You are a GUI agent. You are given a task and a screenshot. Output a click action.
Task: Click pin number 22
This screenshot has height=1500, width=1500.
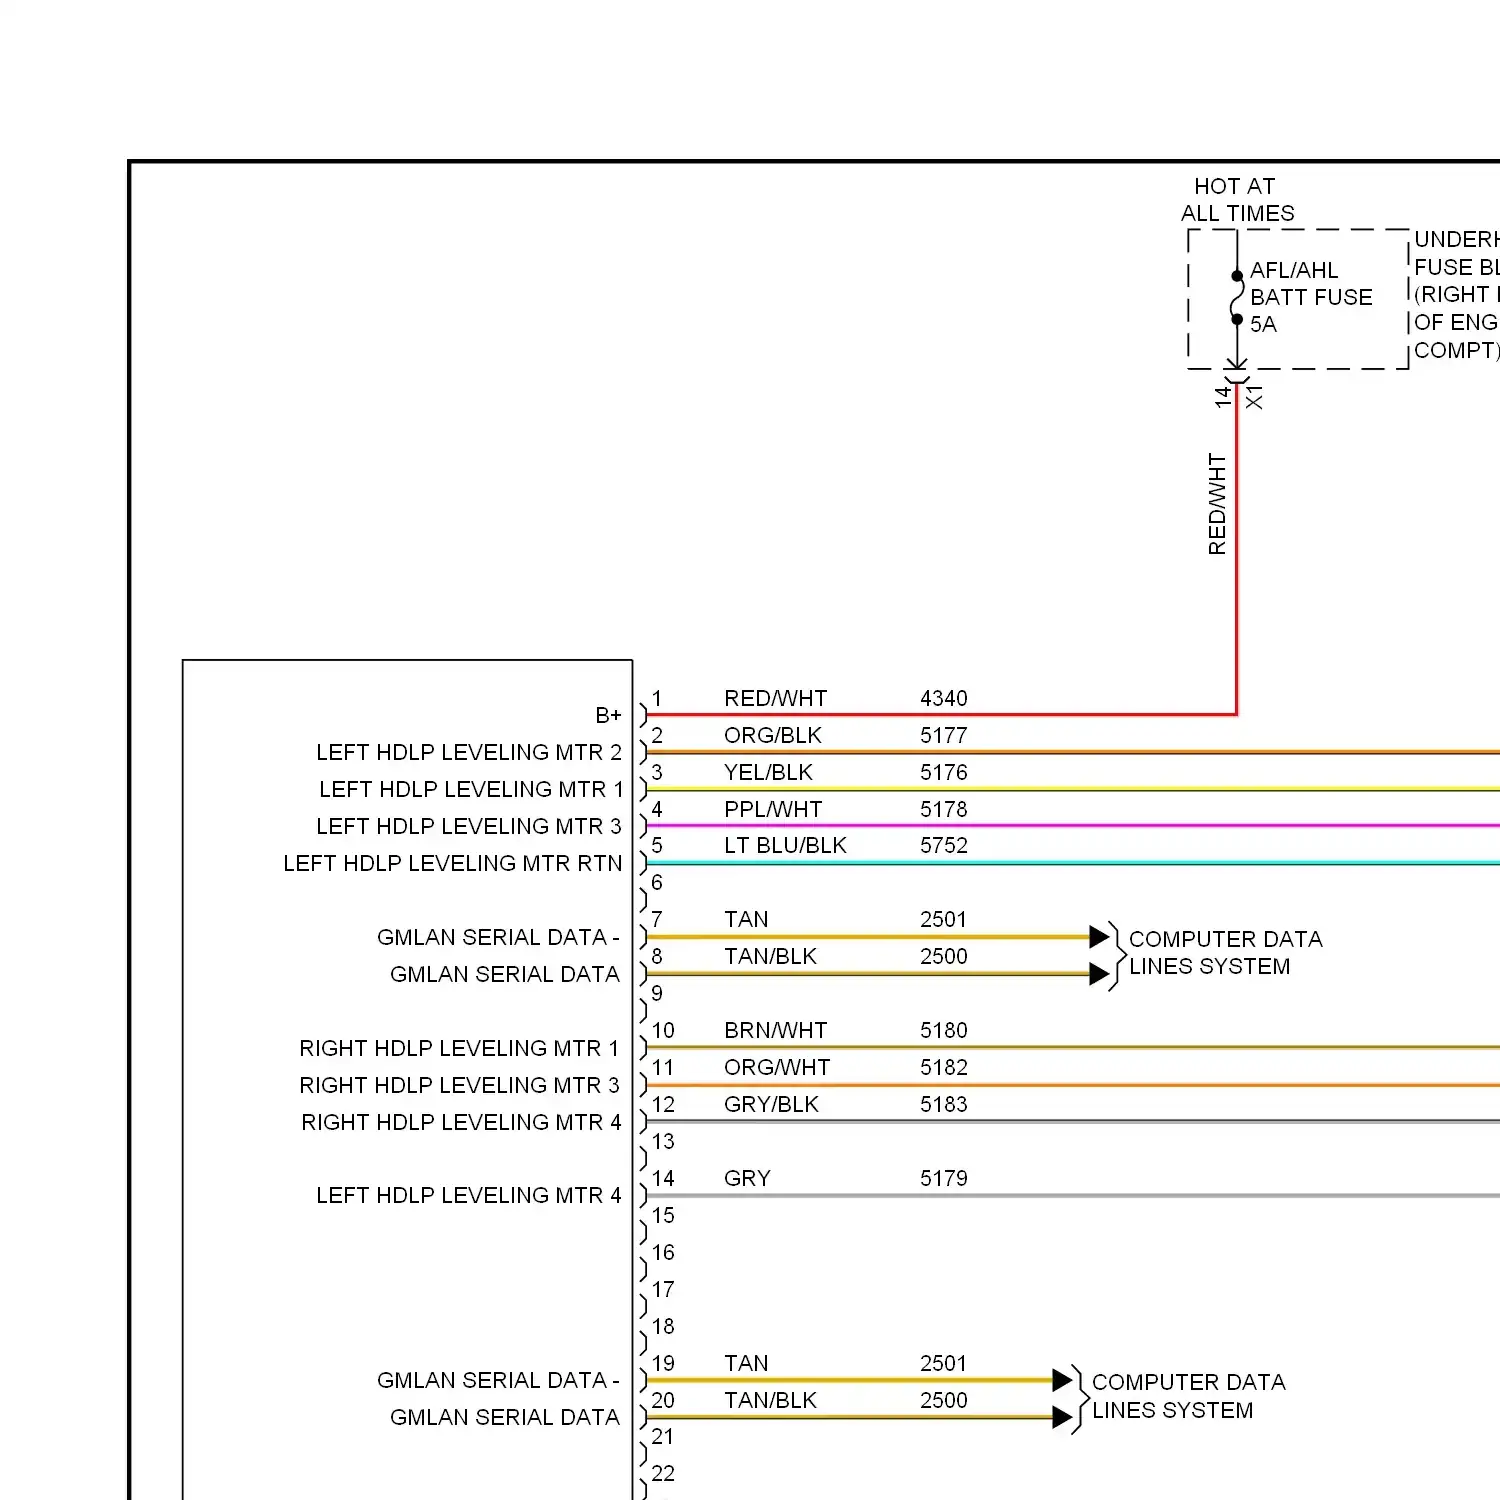(663, 1473)
